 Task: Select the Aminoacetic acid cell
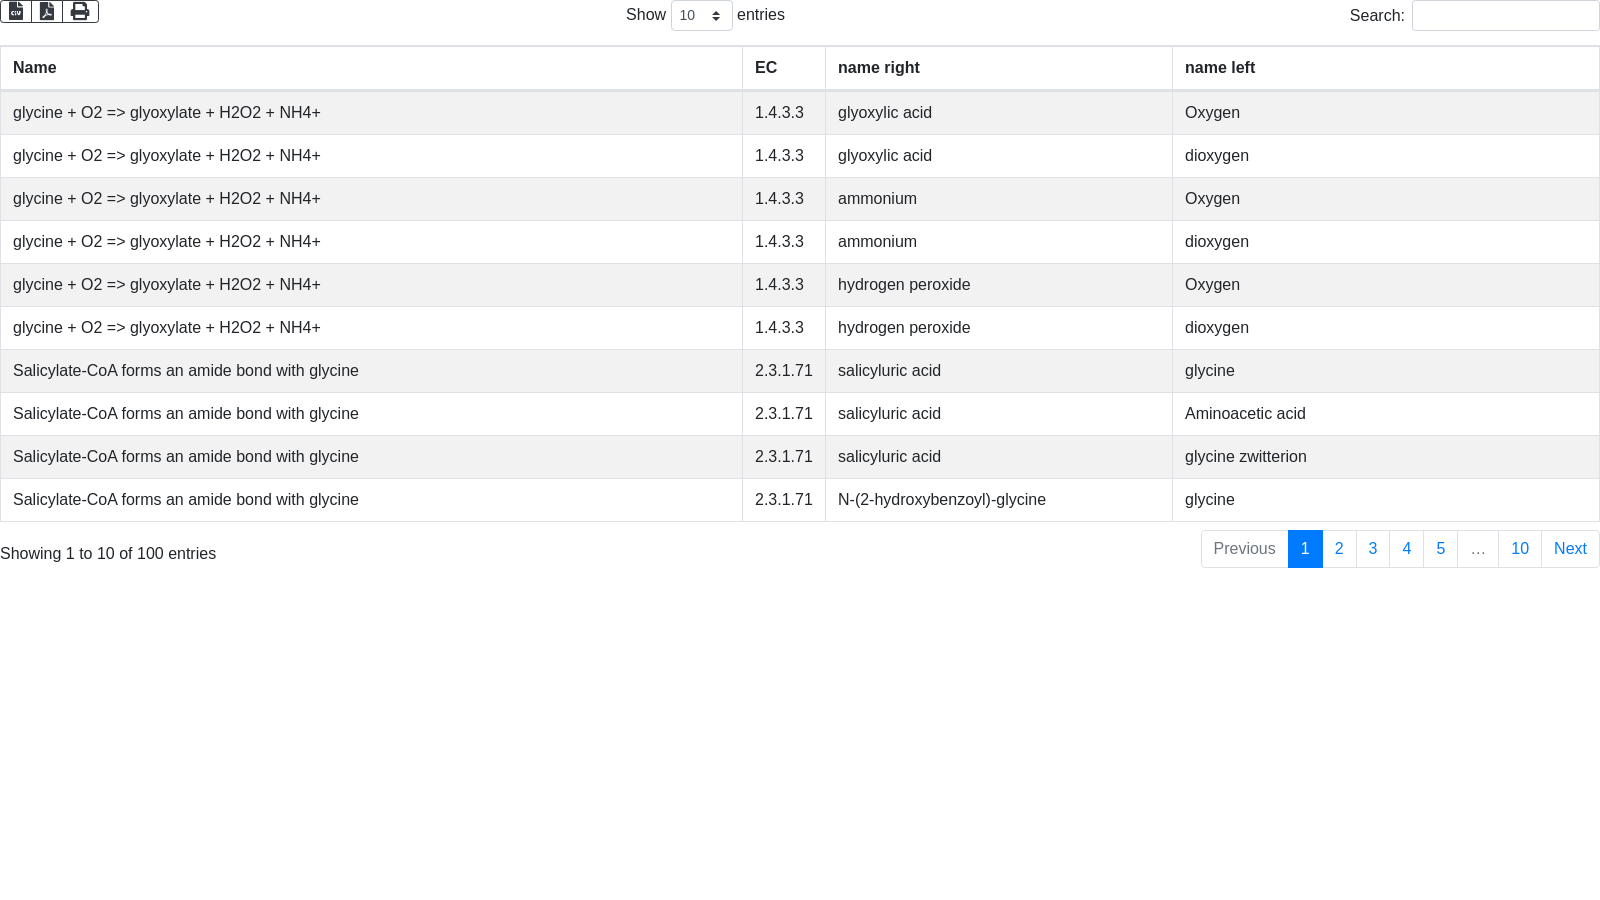[1245, 414]
